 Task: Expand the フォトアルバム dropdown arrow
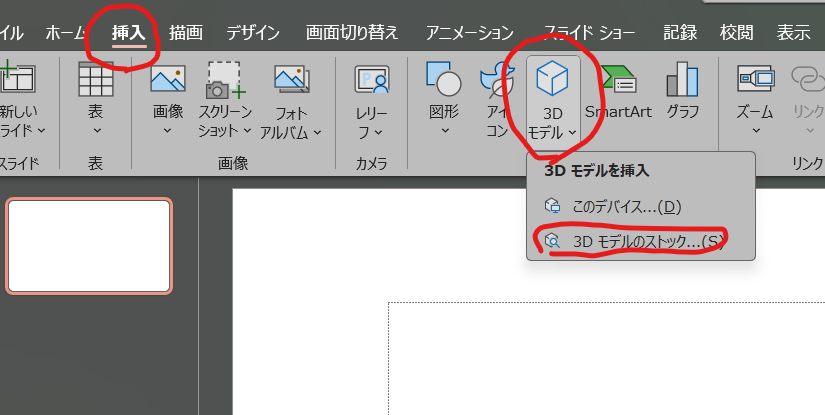[x=317, y=133]
